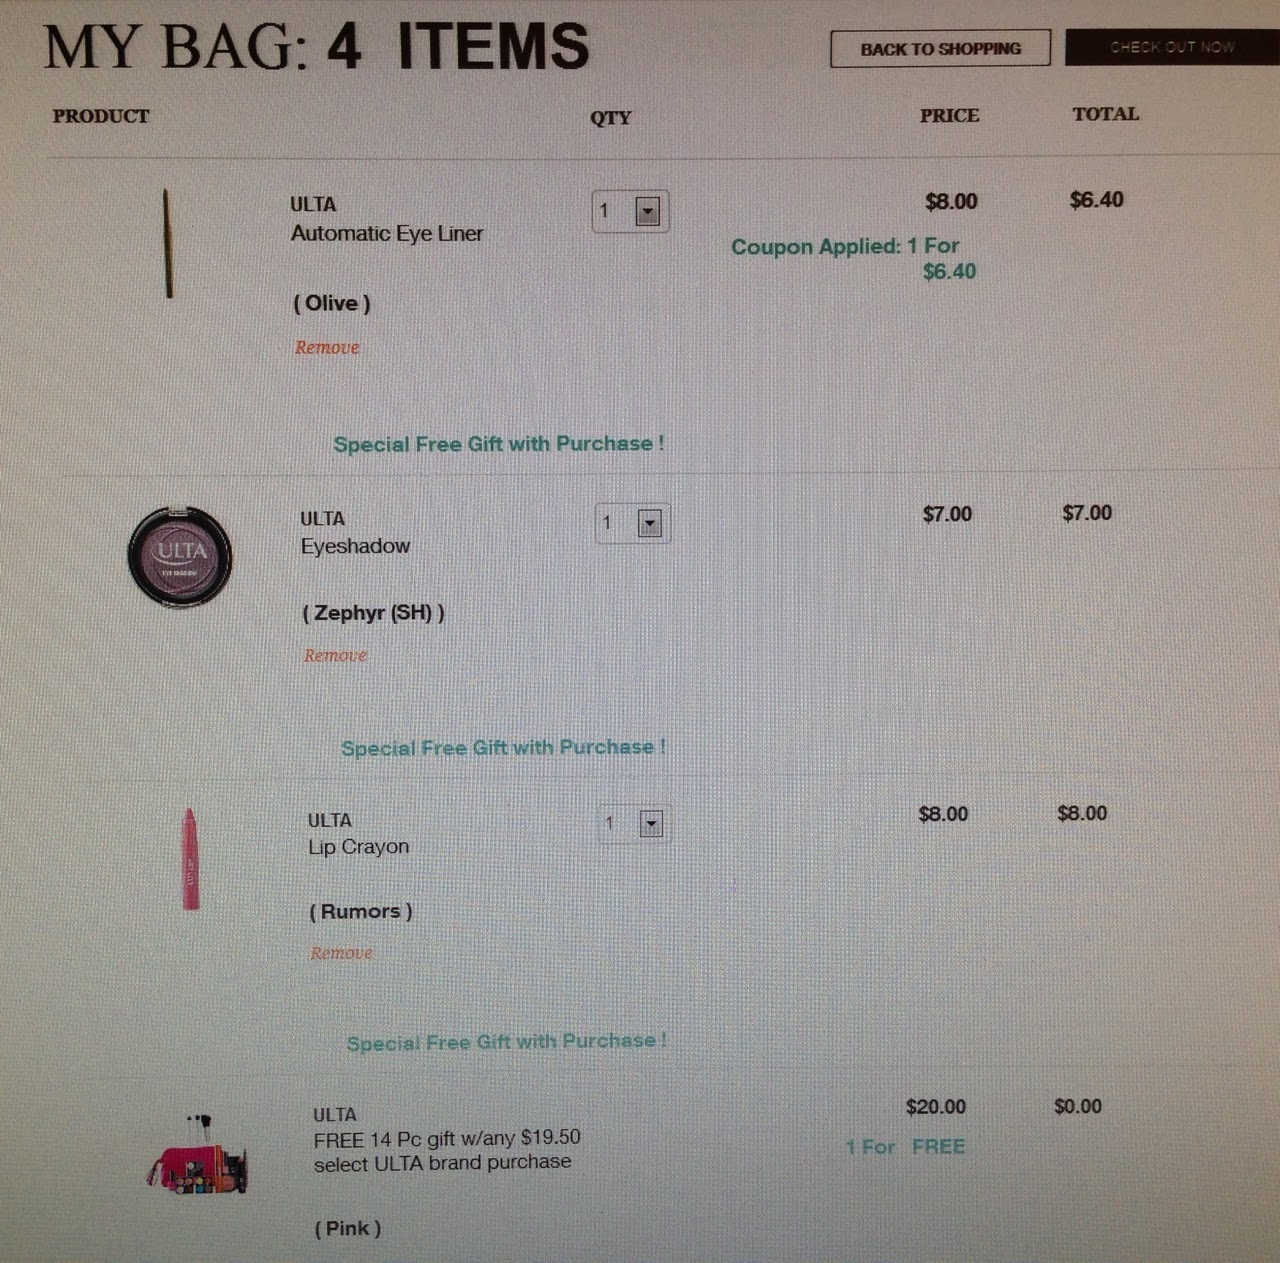Open the quantity dropdown for Lip Crayon
Viewport: 1280px width, 1263px height.
pos(635,824)
